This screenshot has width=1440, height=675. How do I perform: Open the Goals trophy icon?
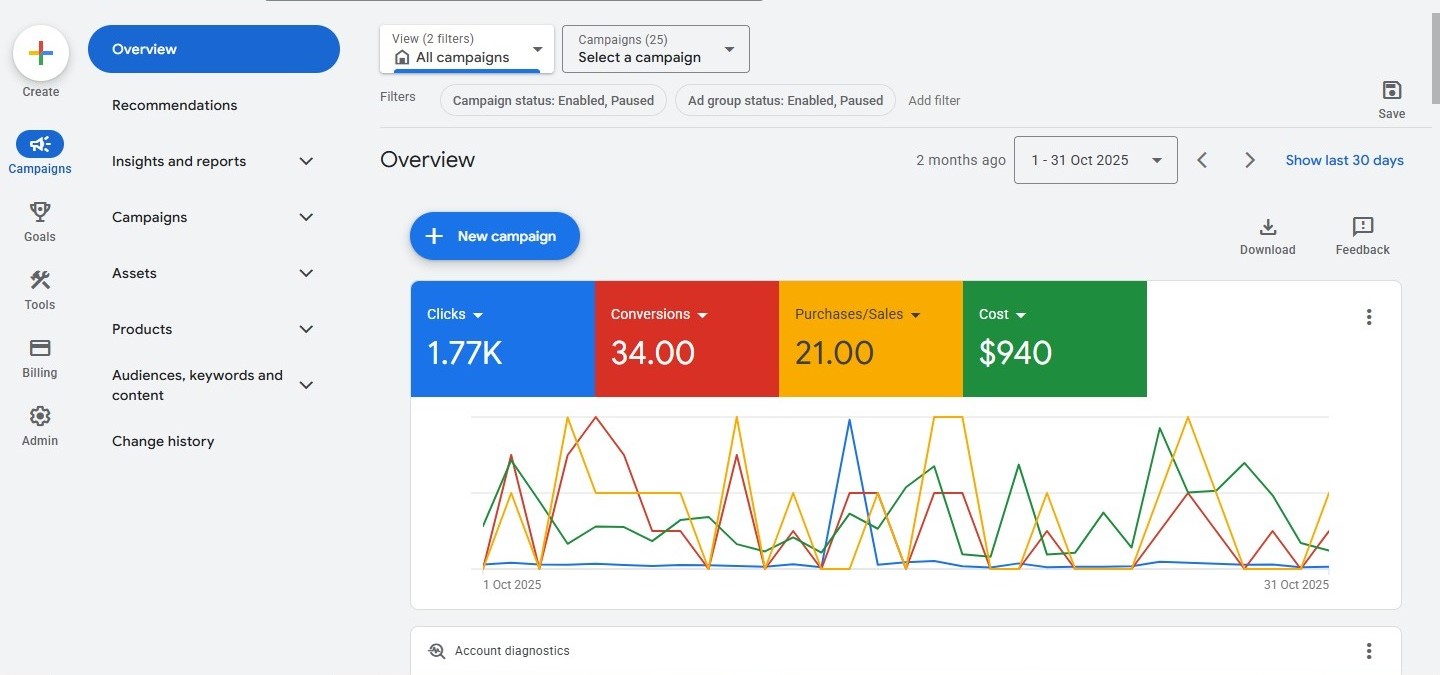pyautogui.click(x=40, y=212)
